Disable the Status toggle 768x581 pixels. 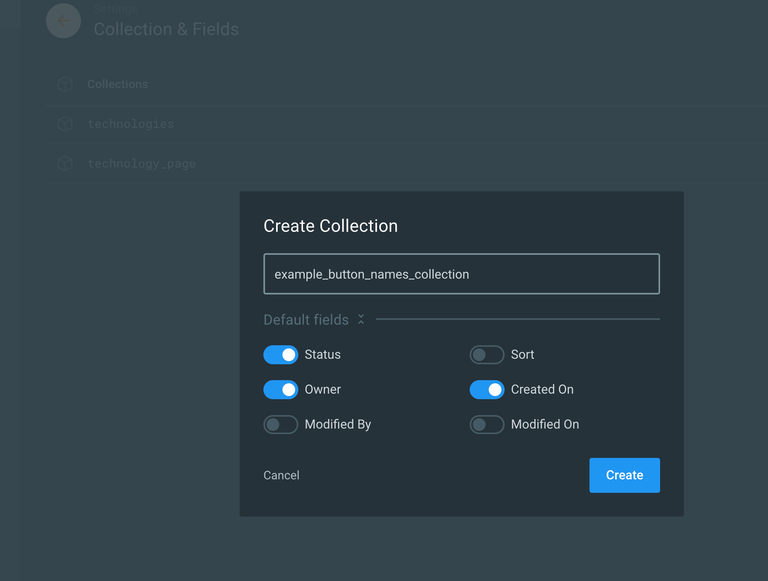tap(281, 355)
